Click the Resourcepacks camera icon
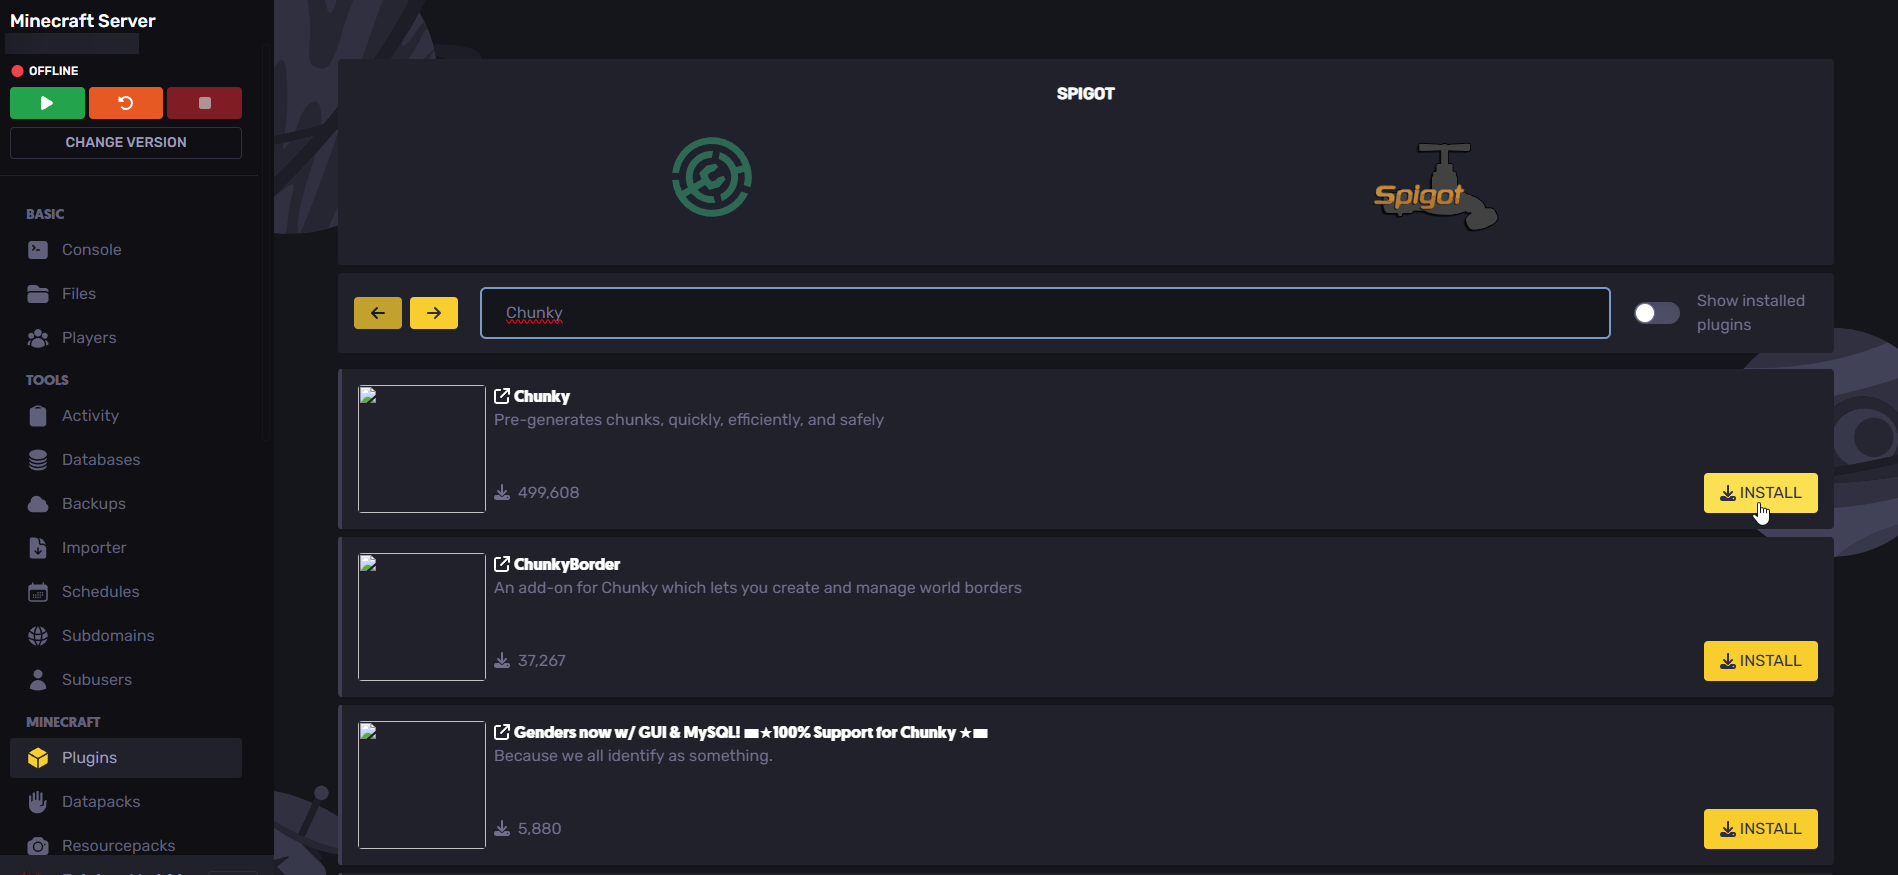 point(38,846)
